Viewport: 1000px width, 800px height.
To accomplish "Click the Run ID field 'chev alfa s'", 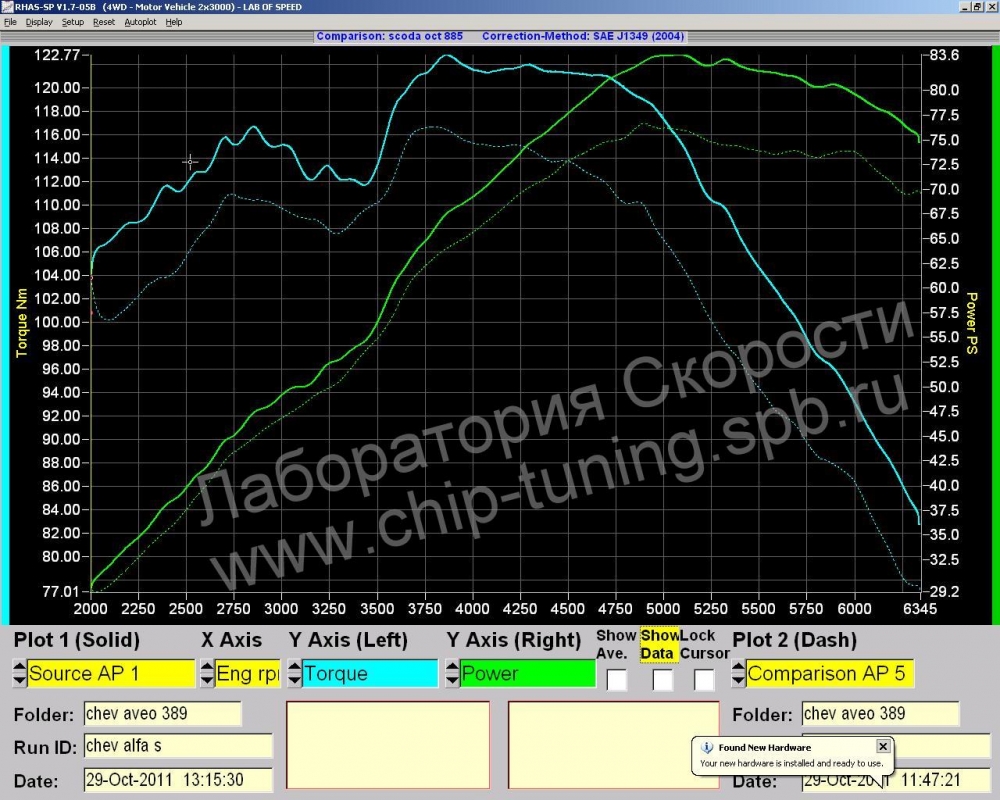I will coord(178,746).
